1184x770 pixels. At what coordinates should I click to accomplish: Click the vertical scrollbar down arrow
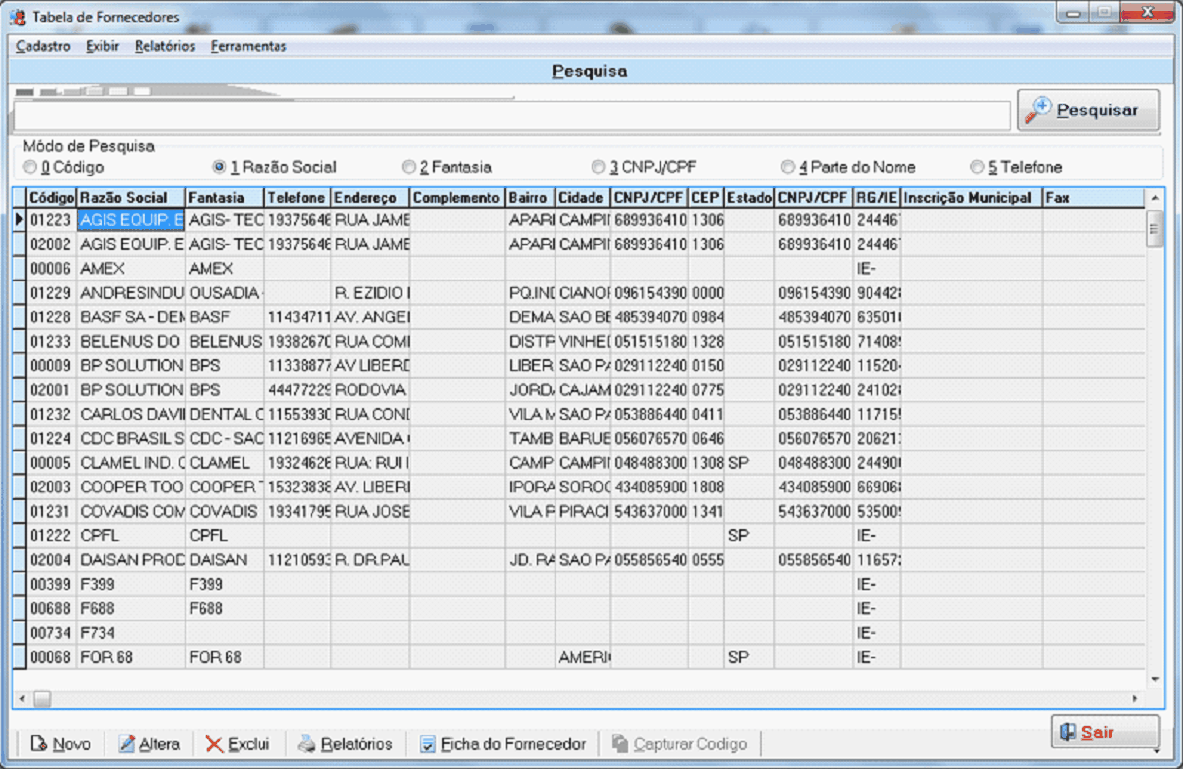(x=1155, y=679)
